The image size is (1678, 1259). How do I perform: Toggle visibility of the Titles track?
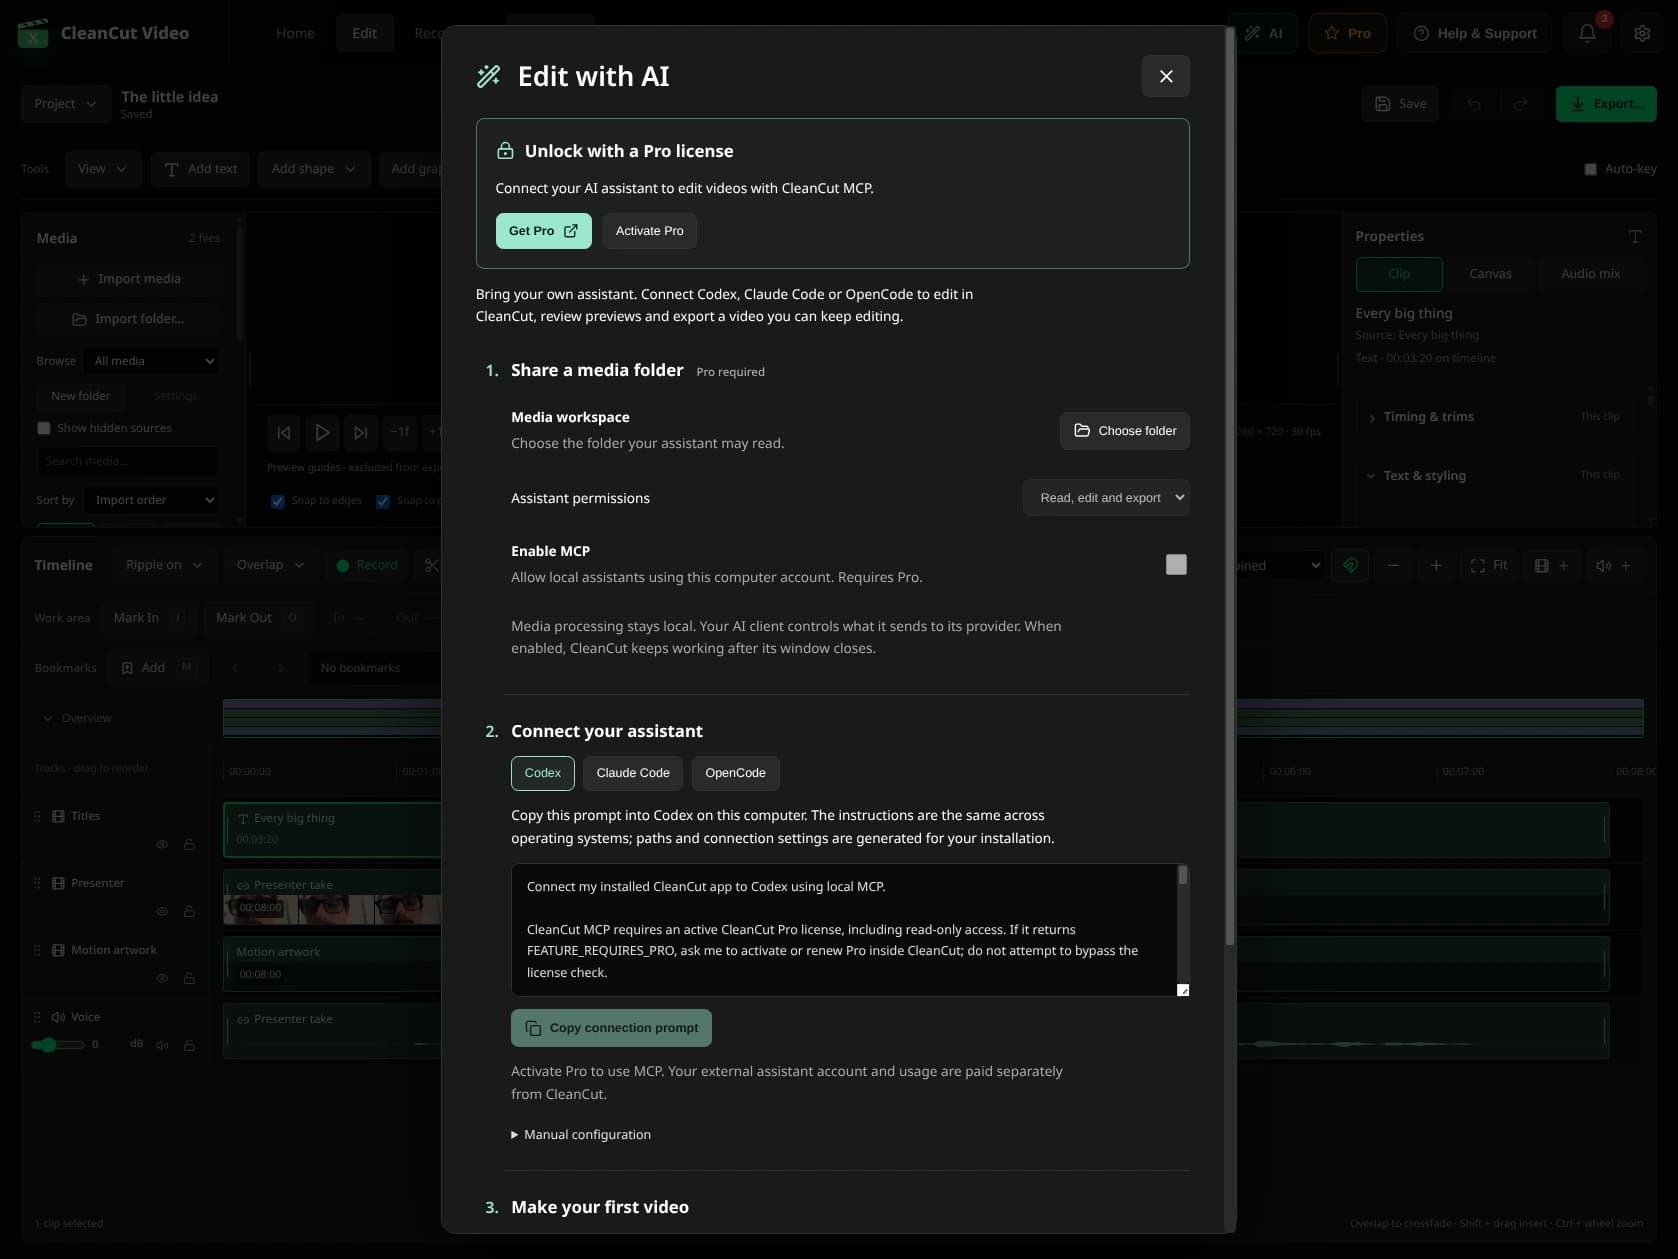(162, 845)
